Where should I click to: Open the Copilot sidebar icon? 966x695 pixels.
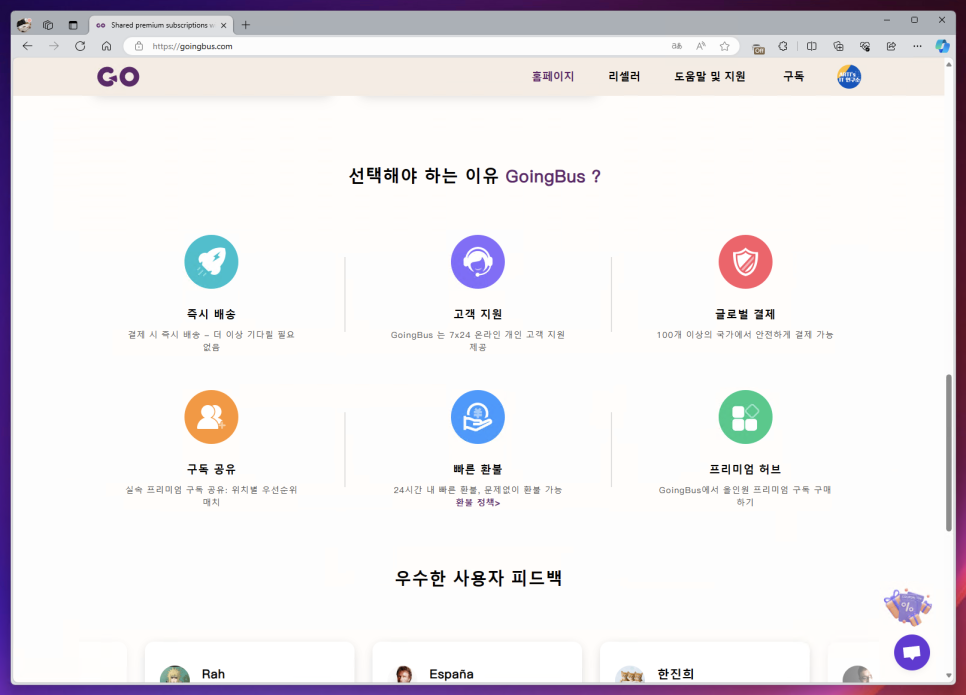tap(942, 46)
